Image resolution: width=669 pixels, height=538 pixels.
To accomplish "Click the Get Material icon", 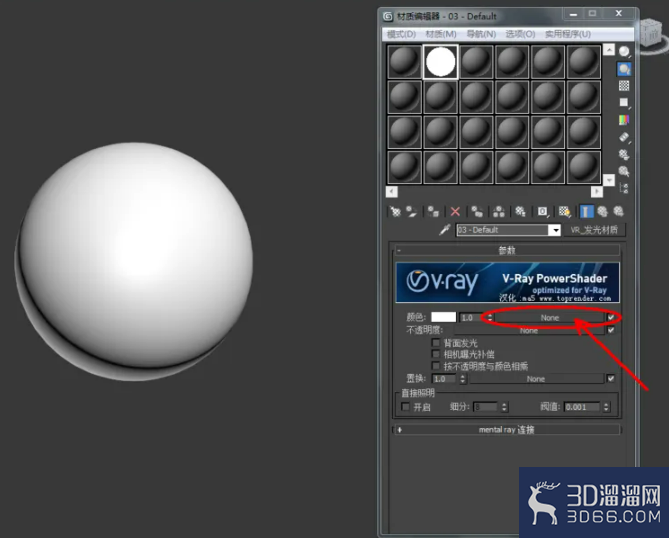I will (395, 212).
